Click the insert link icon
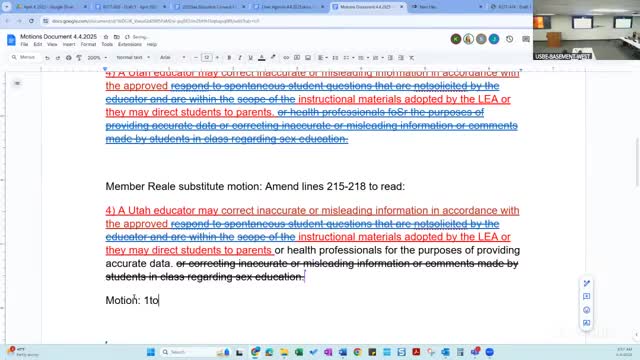Image resolution: width=640 pixels, height=360 pixels. pyautogui.click(x=286, y=58)
